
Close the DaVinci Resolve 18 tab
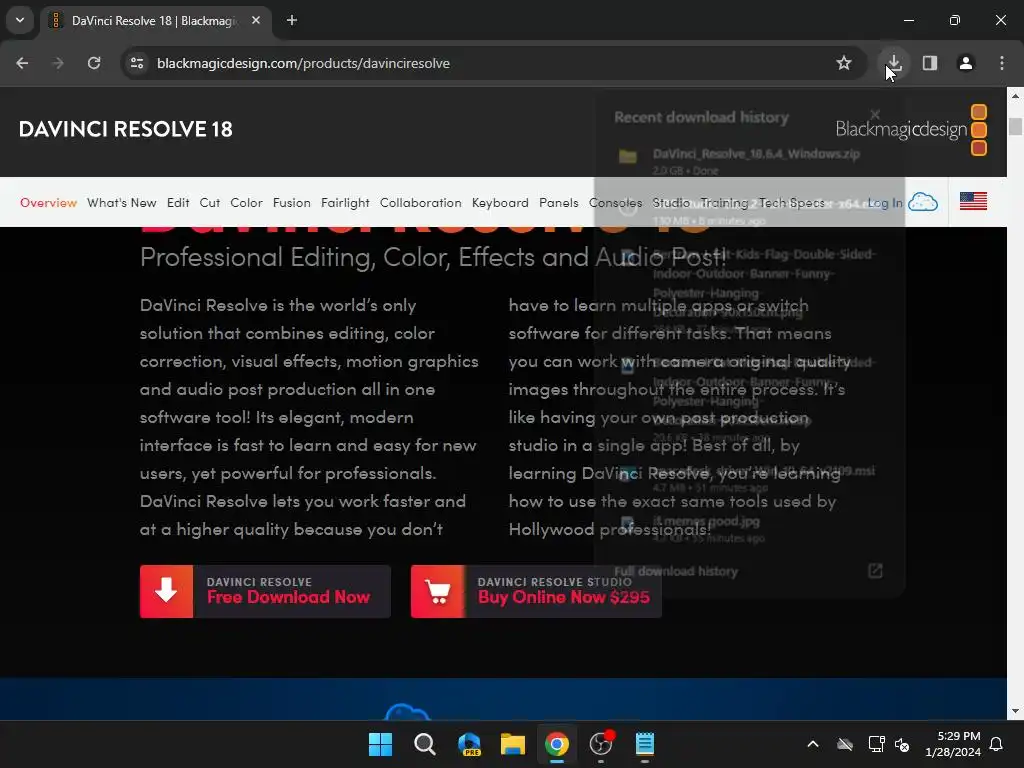click(256, 20)
